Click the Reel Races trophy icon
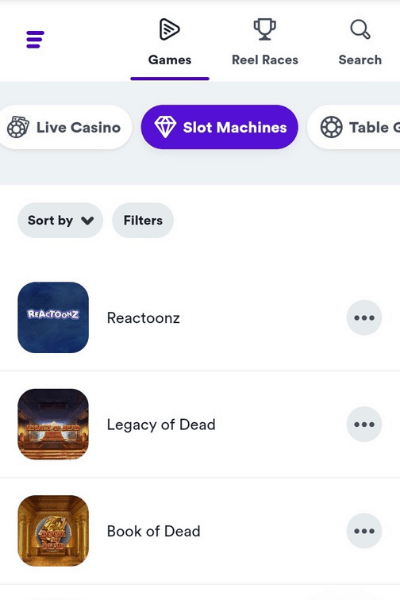Screen dimensions: 400x600 coord(264,29)
